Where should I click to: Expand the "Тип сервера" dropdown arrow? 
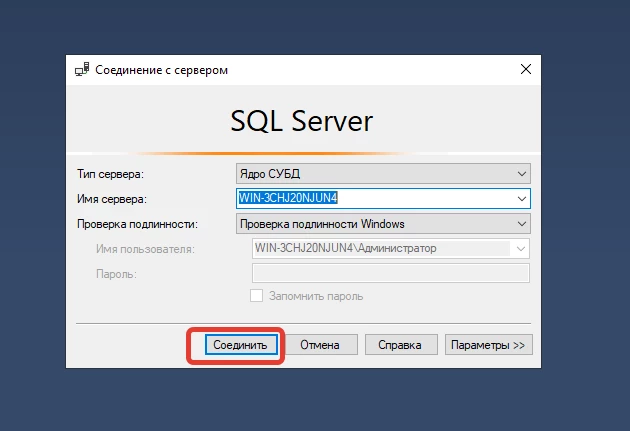[520, 173]
